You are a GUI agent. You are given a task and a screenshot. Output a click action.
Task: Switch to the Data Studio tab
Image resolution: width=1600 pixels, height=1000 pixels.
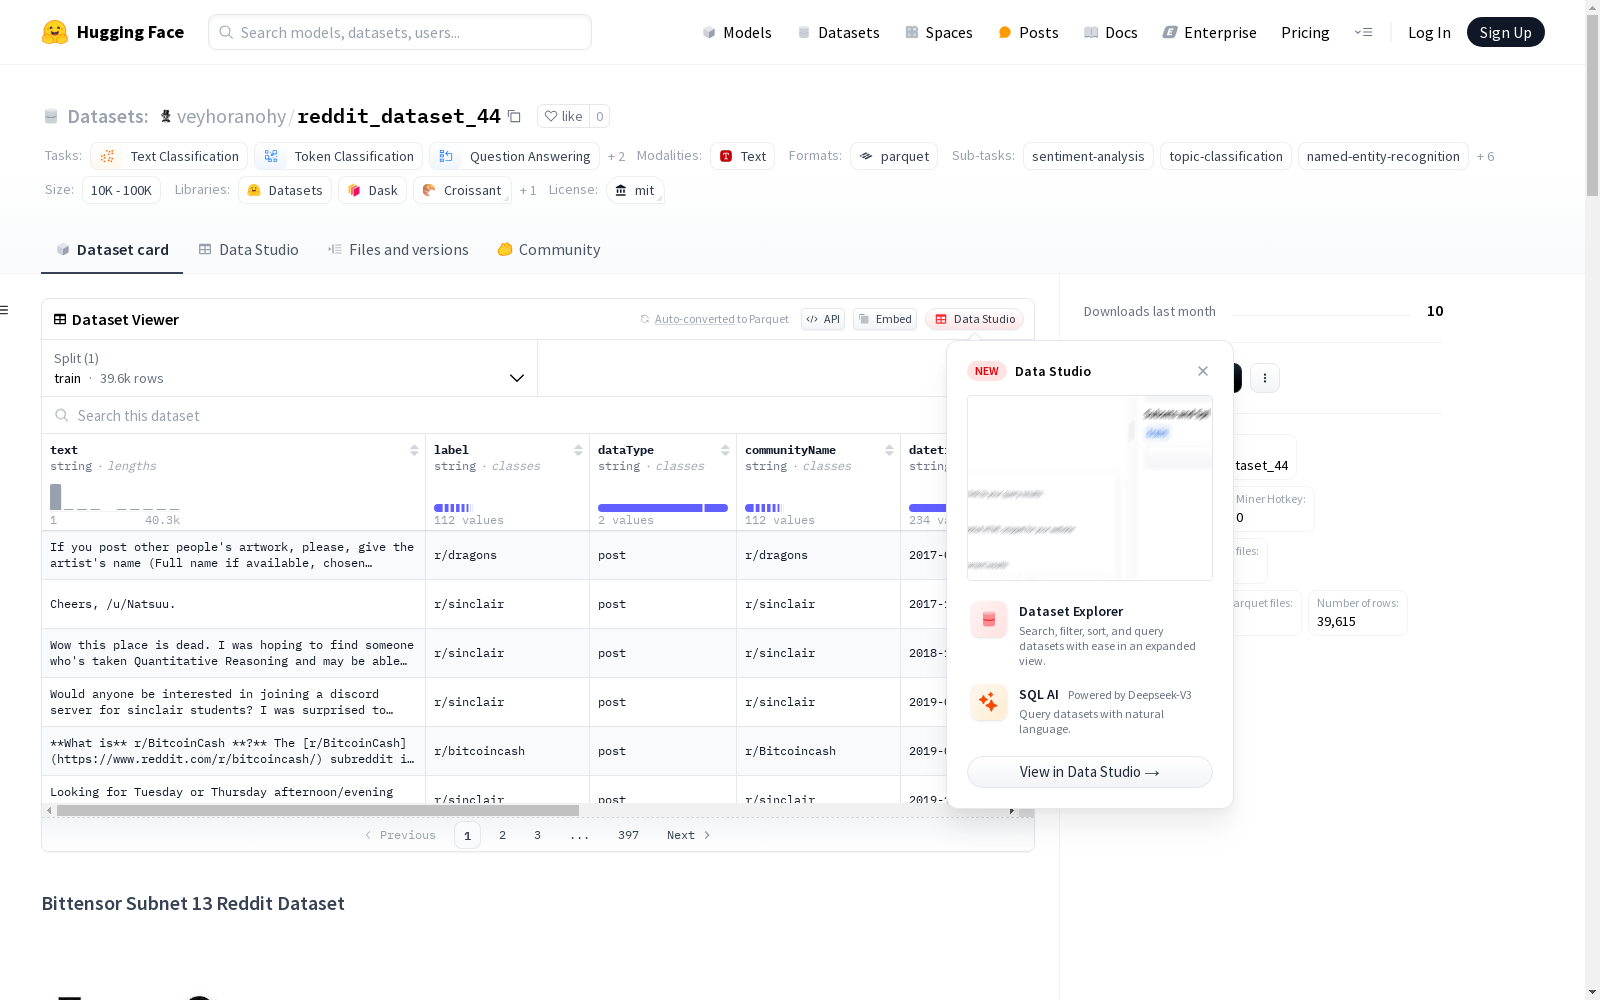tap(248, 250)
